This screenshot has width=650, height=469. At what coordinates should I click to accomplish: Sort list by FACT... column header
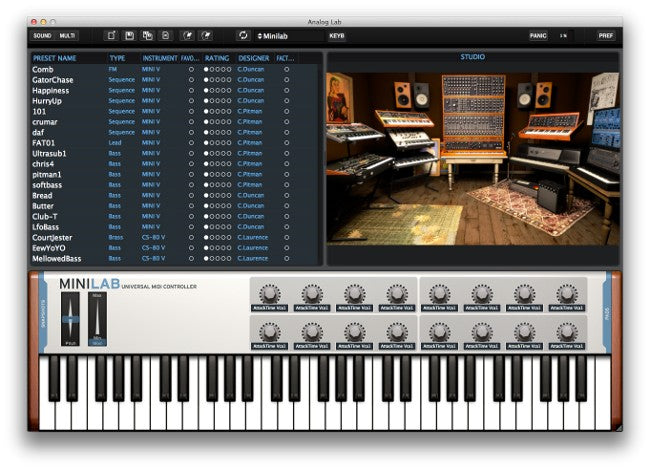click(x=285, y=58)
